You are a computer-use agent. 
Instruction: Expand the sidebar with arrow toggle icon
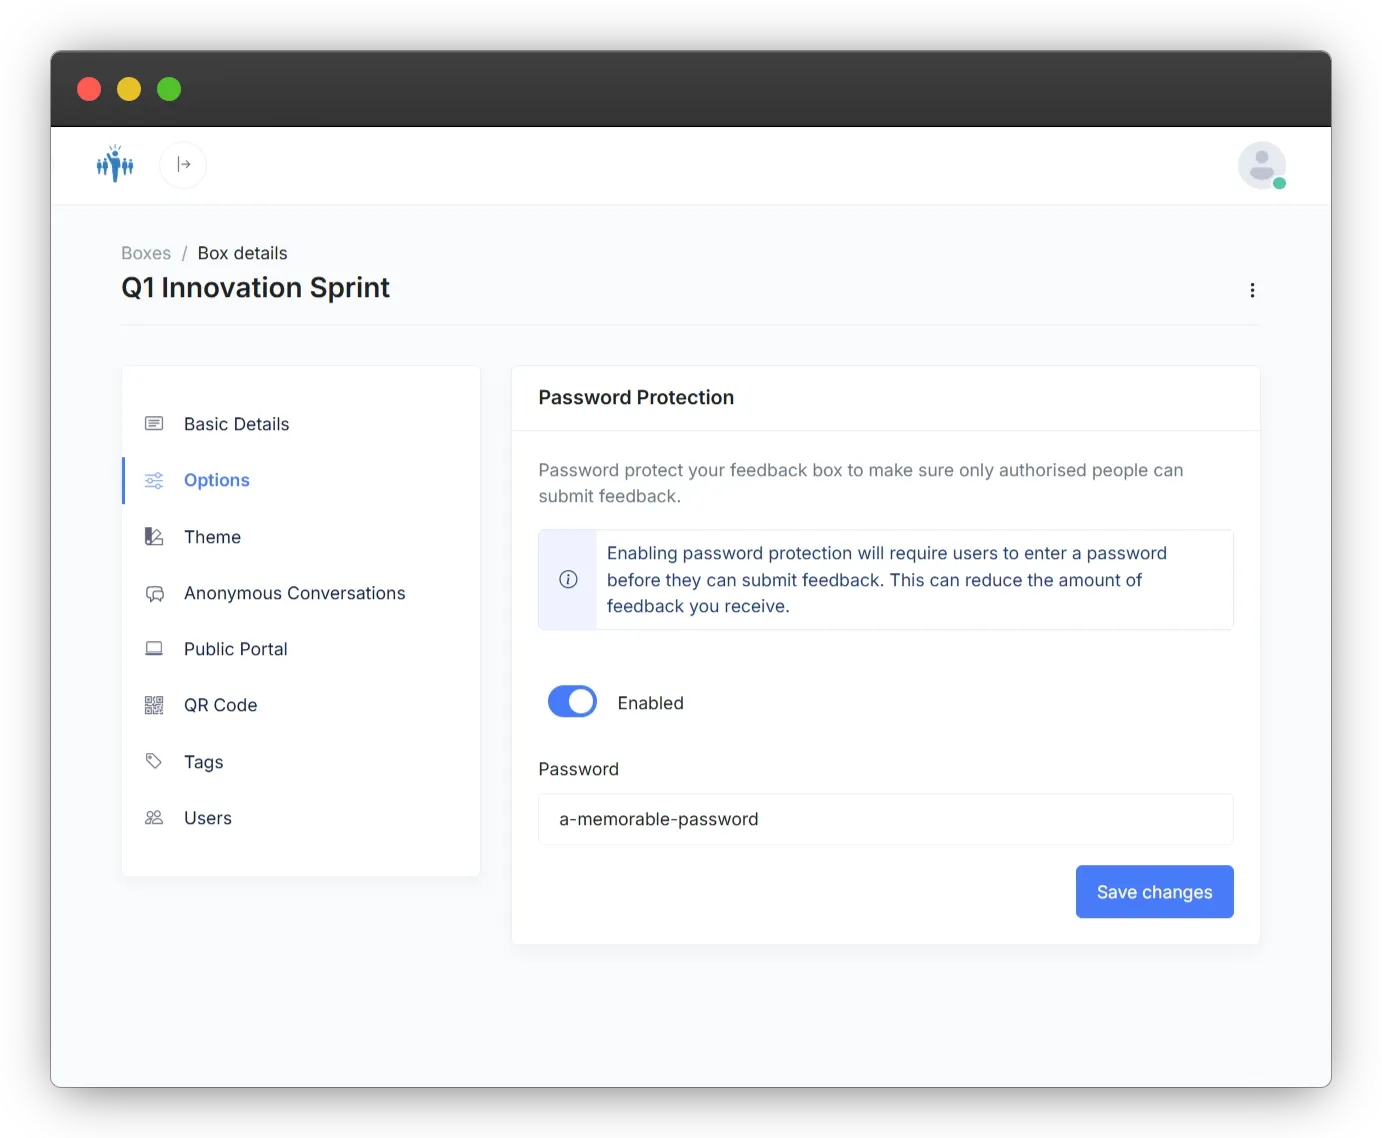(183, 165)
